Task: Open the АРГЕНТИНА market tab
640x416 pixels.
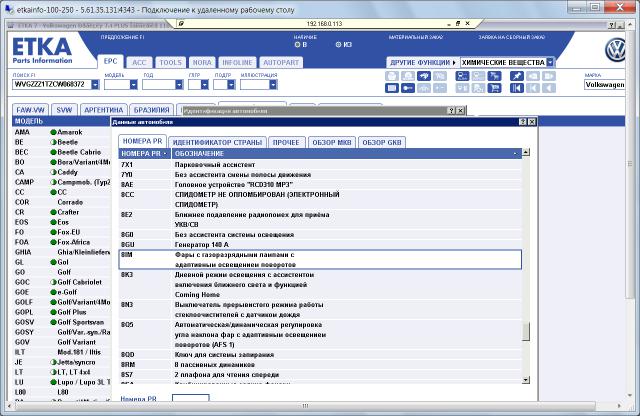Action: 103,110
